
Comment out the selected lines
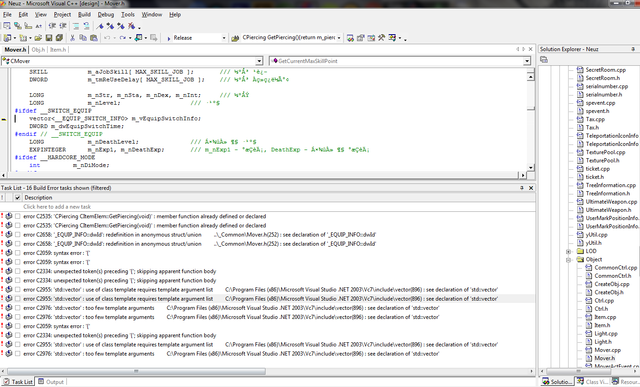pos(76,26)
